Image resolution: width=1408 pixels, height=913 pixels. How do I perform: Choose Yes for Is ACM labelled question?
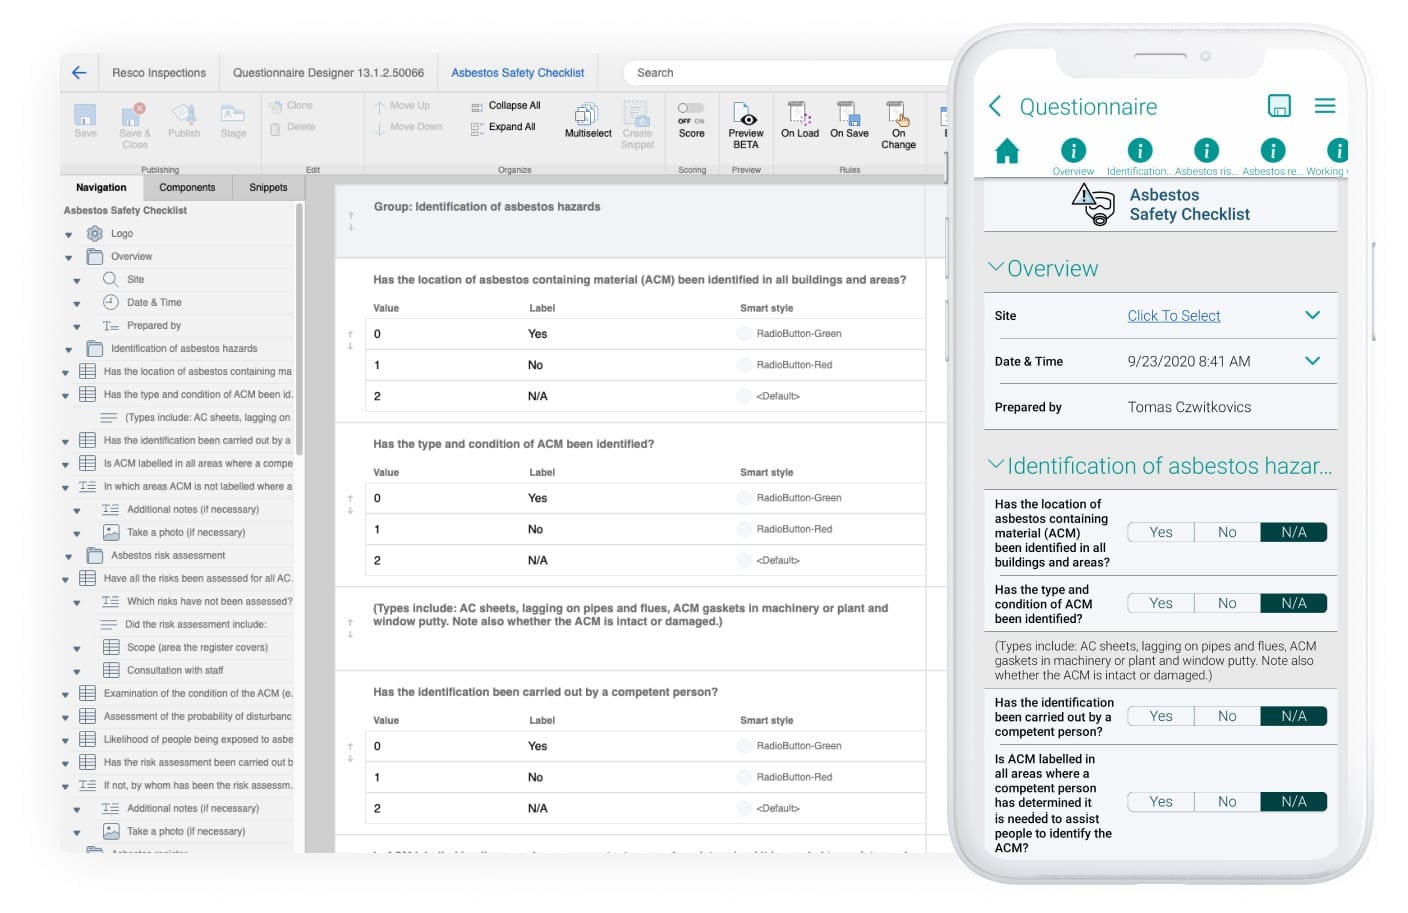(1160, 801)
